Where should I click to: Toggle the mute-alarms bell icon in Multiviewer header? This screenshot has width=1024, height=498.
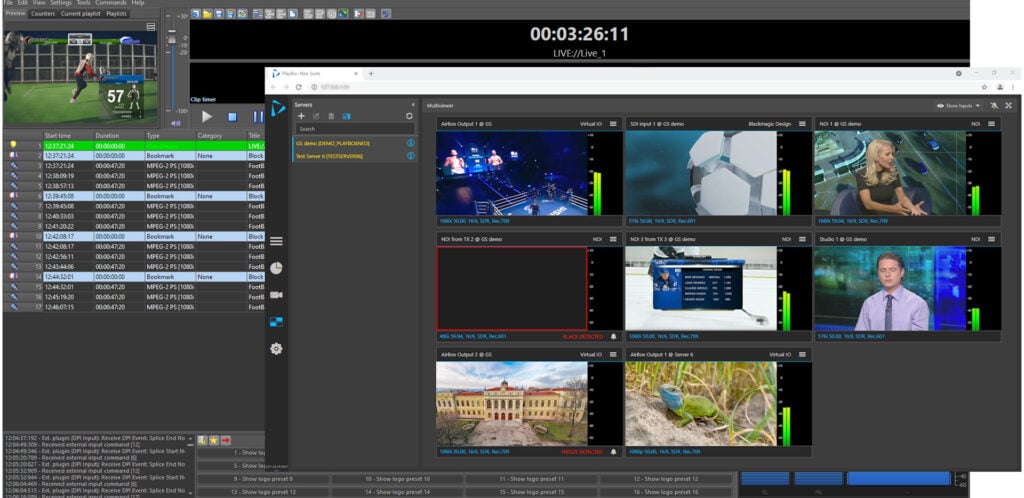tap(994, 105)
